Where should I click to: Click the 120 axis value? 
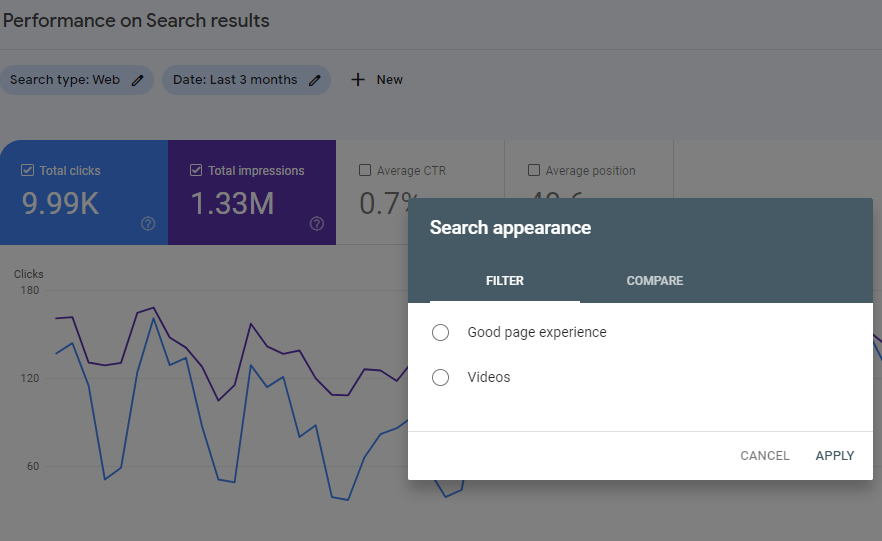click(x=30, y=378)
